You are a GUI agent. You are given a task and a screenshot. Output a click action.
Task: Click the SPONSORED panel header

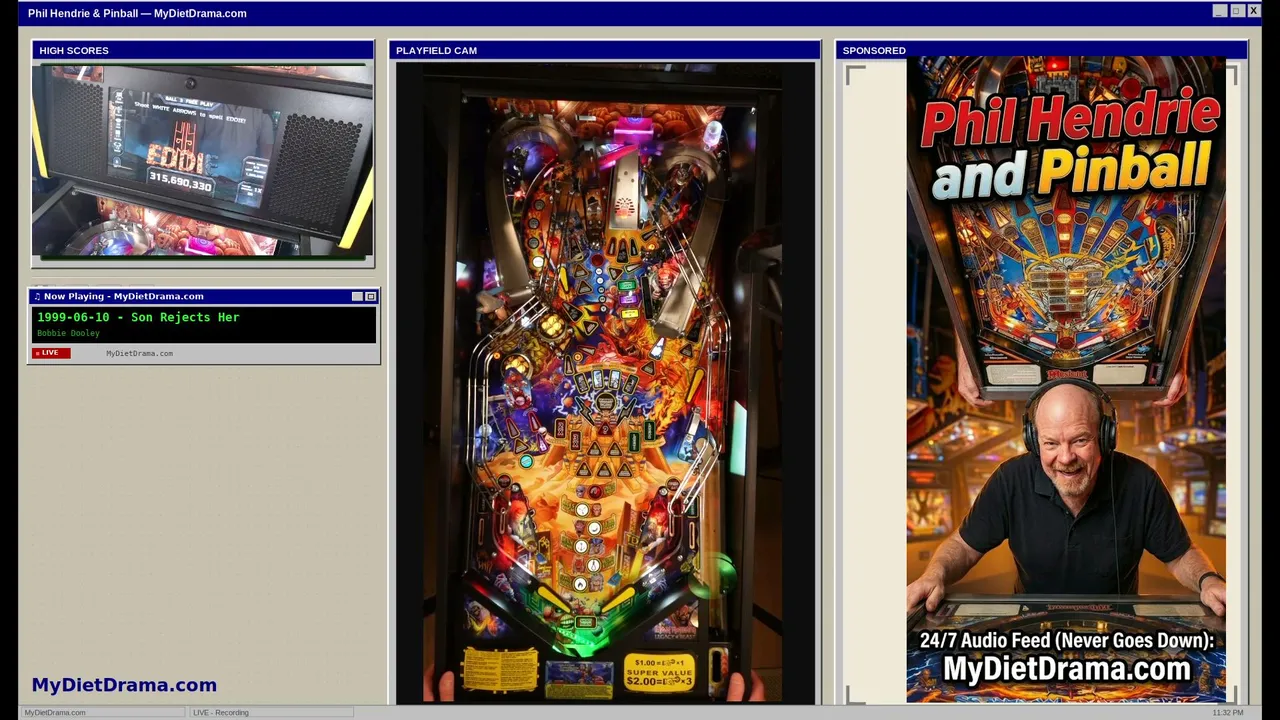pos(1041,50)
